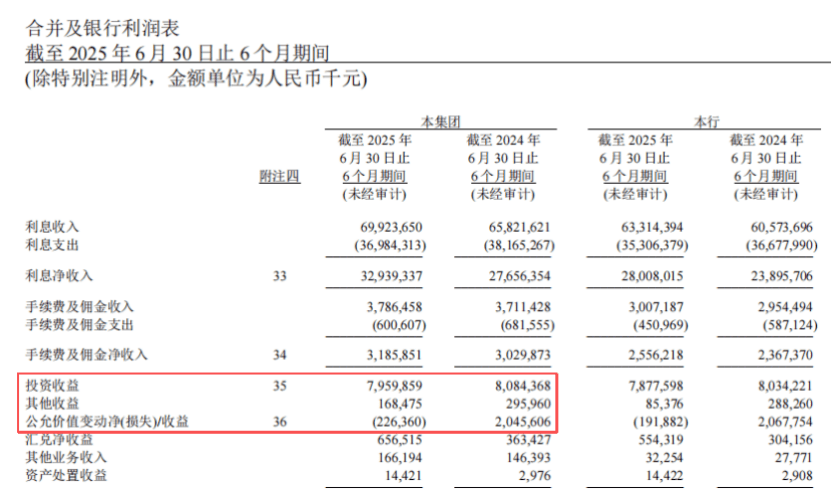Click note number 34 beside 手续费及佣金净收入
Viewport: 832px width, 492px height.
pos(280,355)
